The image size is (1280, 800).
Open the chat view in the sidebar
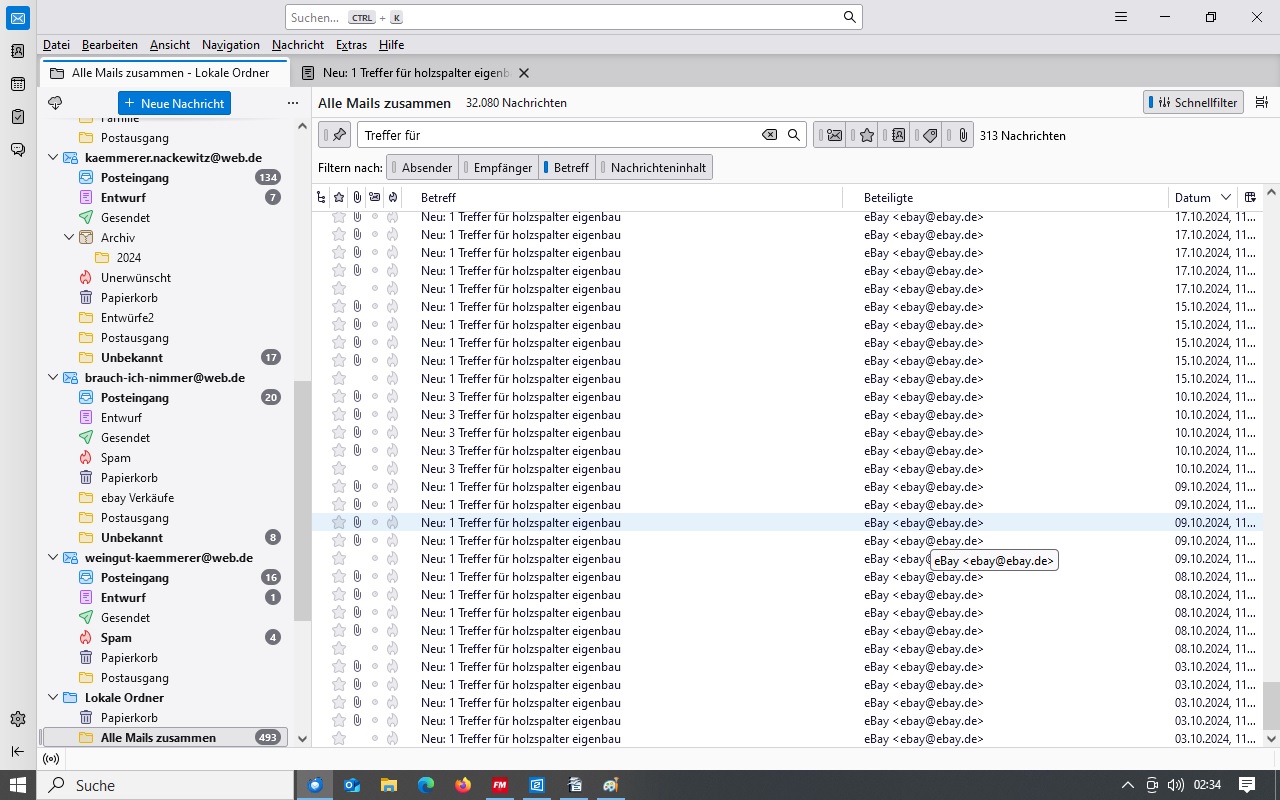click(x=18, y=150)
